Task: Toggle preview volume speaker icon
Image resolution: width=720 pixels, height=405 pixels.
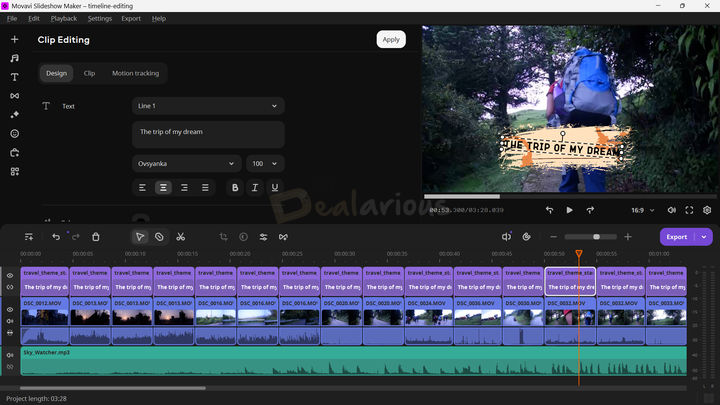Action: click(671, 210)
